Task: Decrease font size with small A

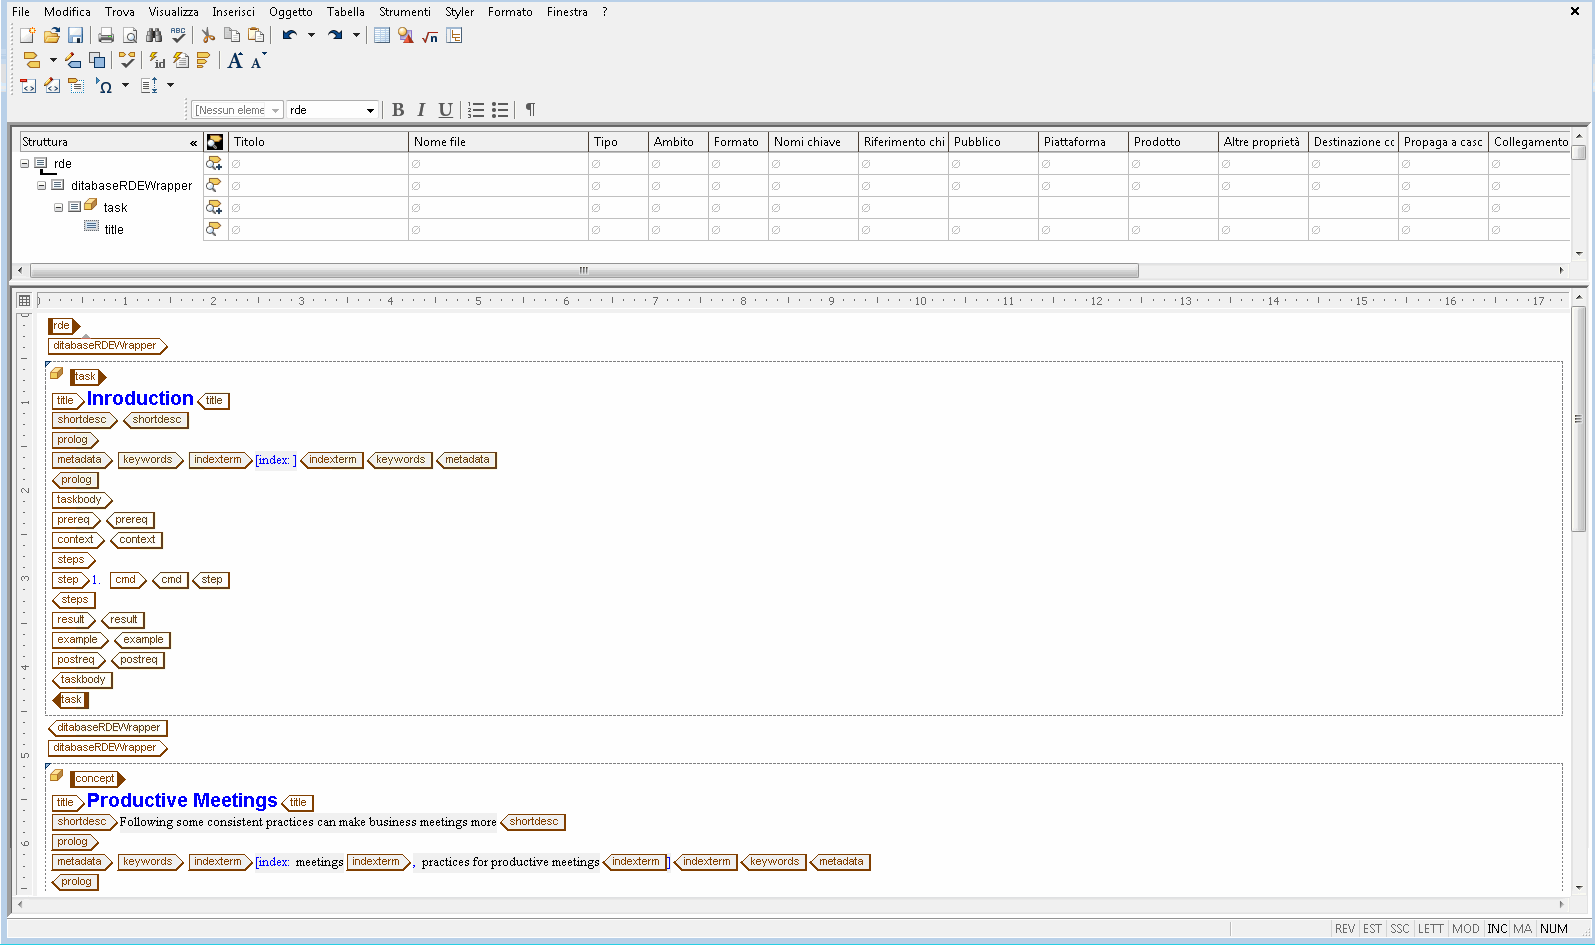Action: tap(258, 60)
